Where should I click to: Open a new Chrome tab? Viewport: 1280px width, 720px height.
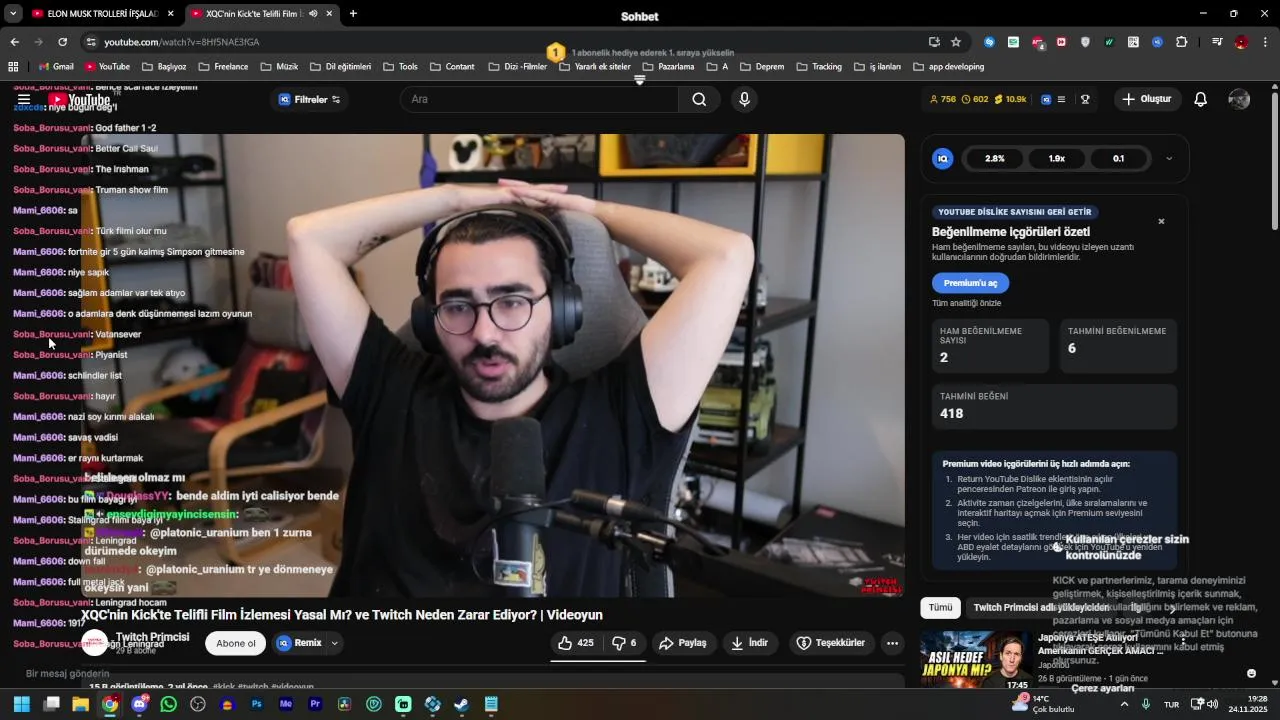(x=353, y=14)
